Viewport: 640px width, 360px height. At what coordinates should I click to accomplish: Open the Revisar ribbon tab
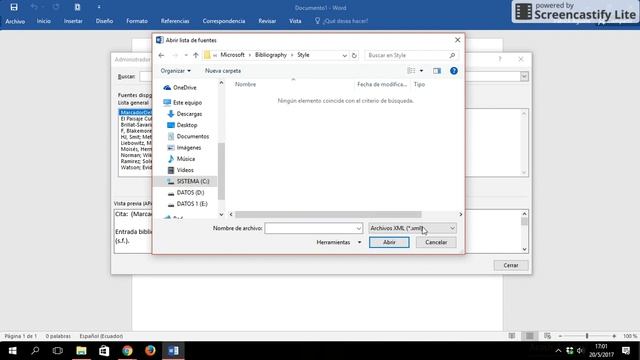[x=267, y=21]
